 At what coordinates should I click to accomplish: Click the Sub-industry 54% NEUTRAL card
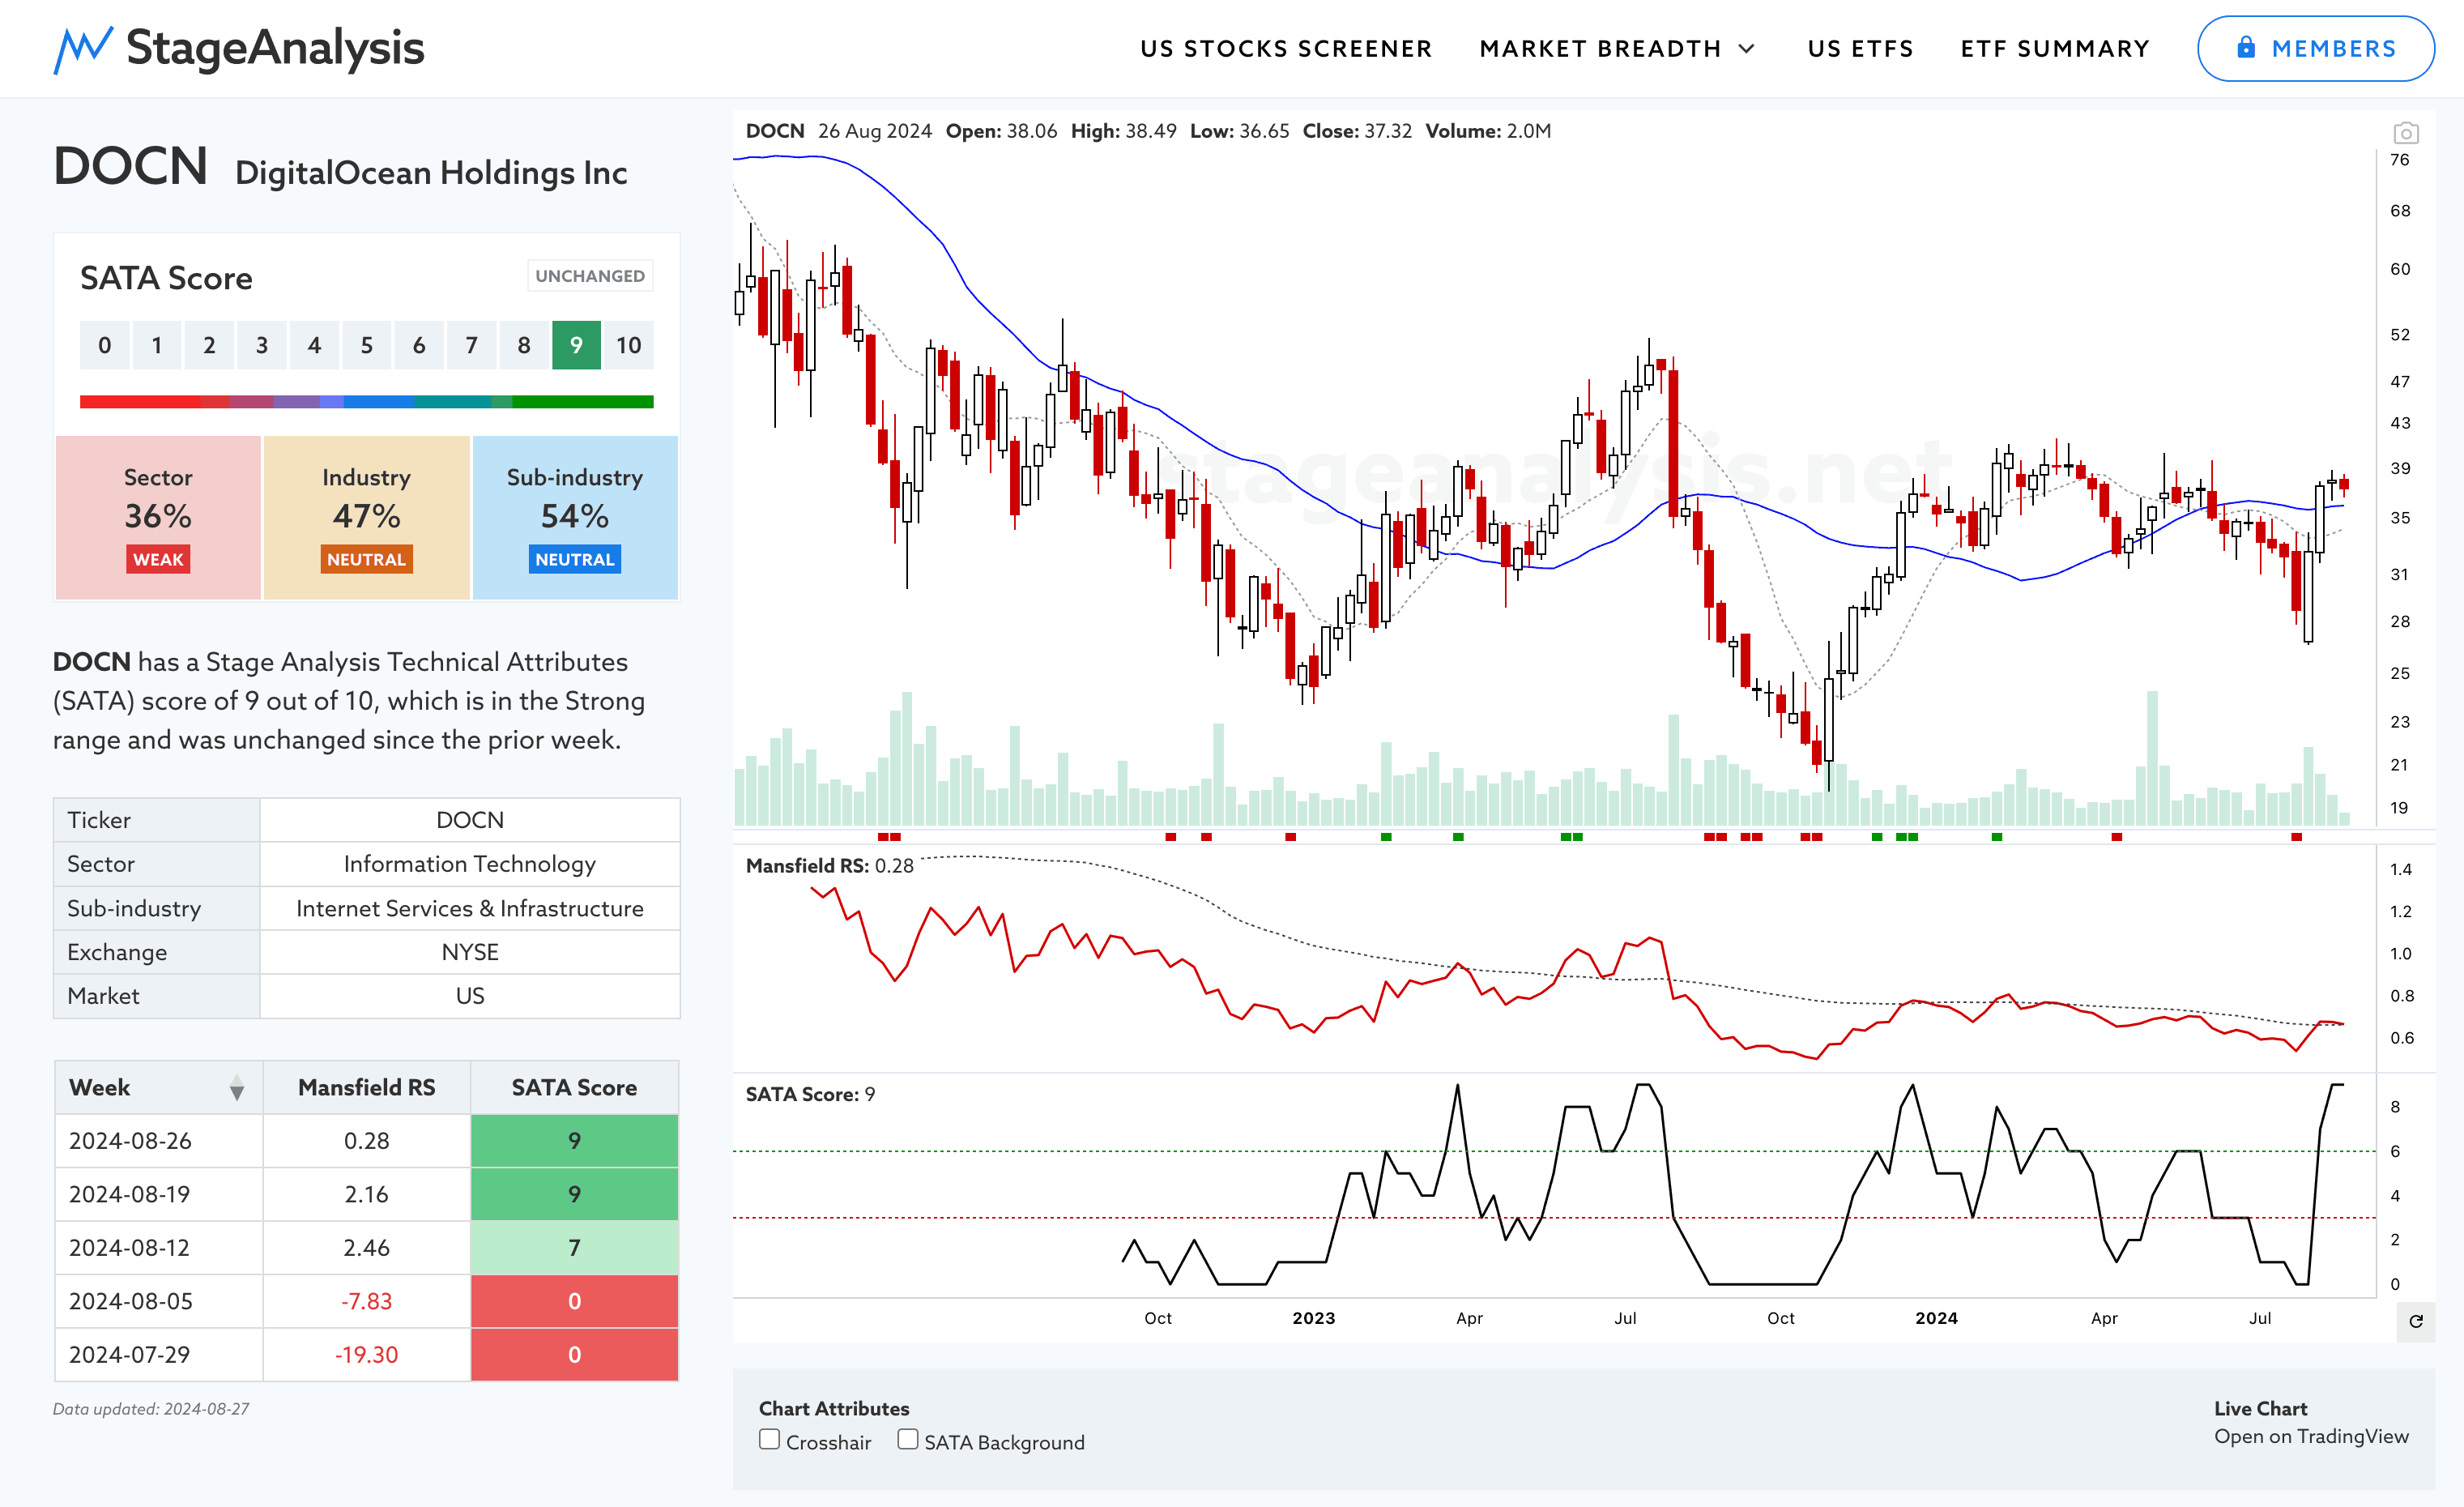(575, 517)
